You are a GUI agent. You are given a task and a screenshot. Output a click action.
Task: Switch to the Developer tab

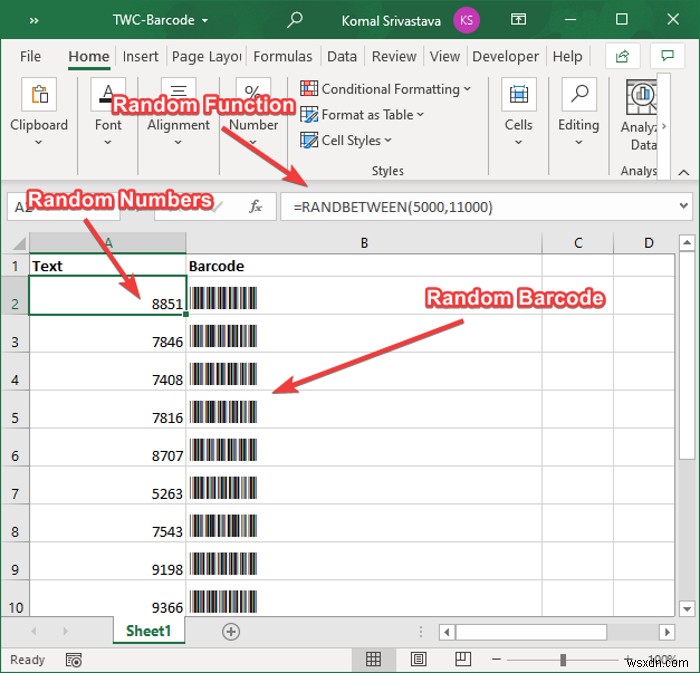[x=505, y=56]
